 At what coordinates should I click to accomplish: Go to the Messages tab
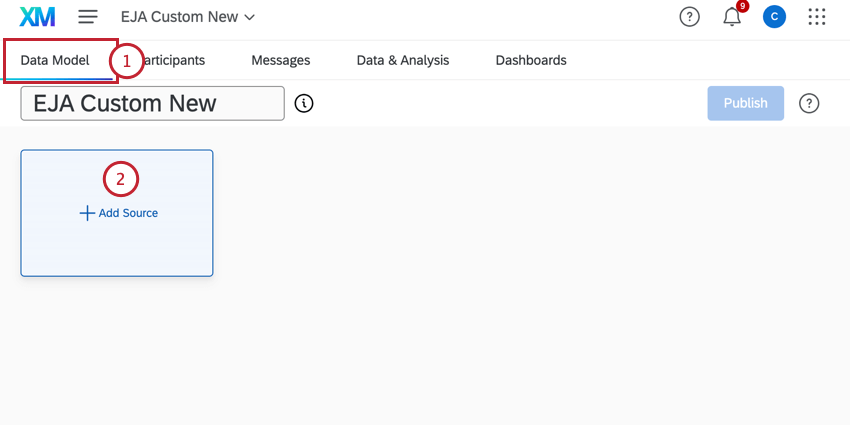pyautogui.click(x=280, y=60)
